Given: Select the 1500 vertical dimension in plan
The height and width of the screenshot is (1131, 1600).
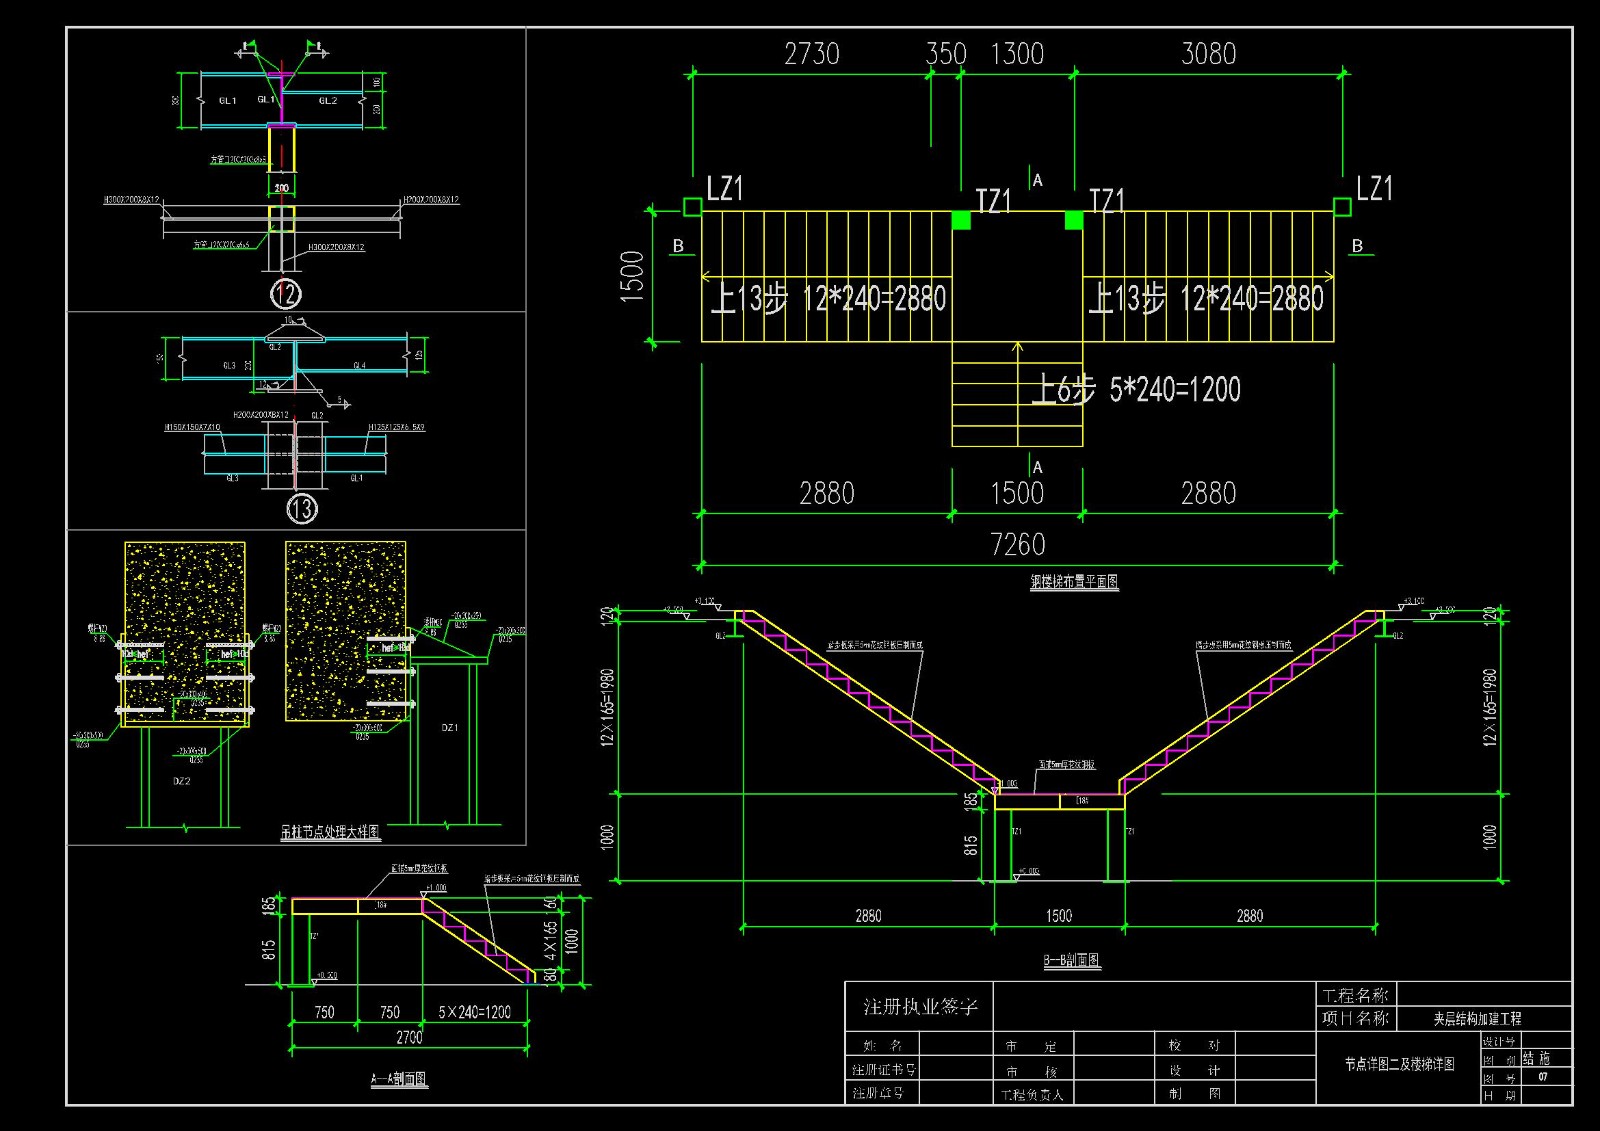Looking at the screenshot, I should (632, 276).
